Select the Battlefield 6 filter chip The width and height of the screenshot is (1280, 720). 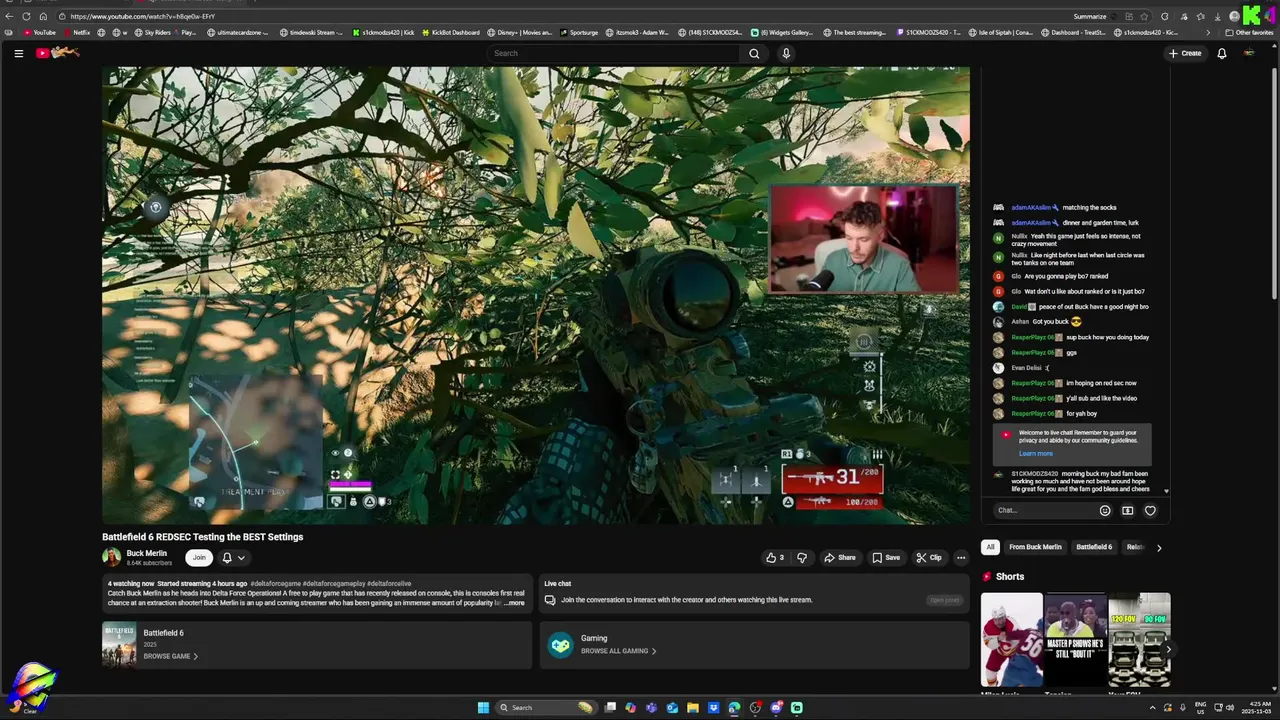pos(1094,547)
